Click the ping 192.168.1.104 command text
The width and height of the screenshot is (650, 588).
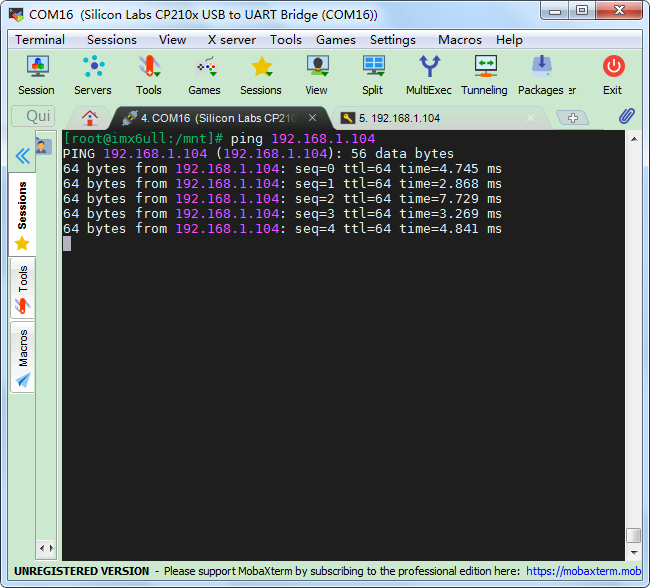coord(303,138)
